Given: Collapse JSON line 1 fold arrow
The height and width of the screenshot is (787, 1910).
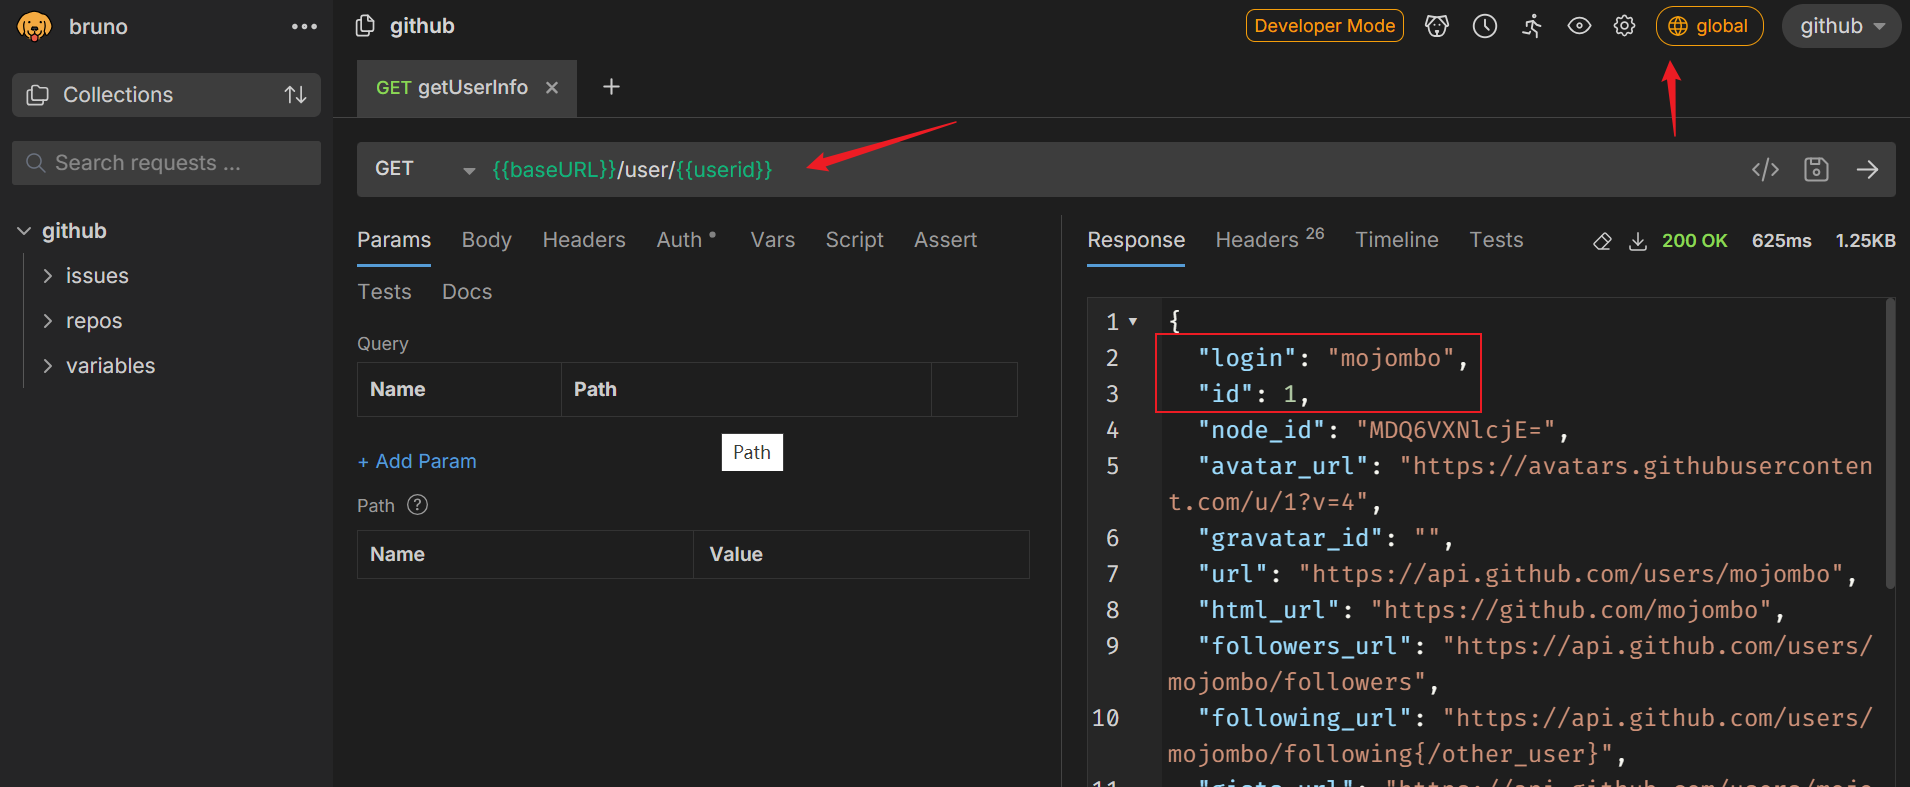Looking at the screenshot, I should tap(1133, 322).
